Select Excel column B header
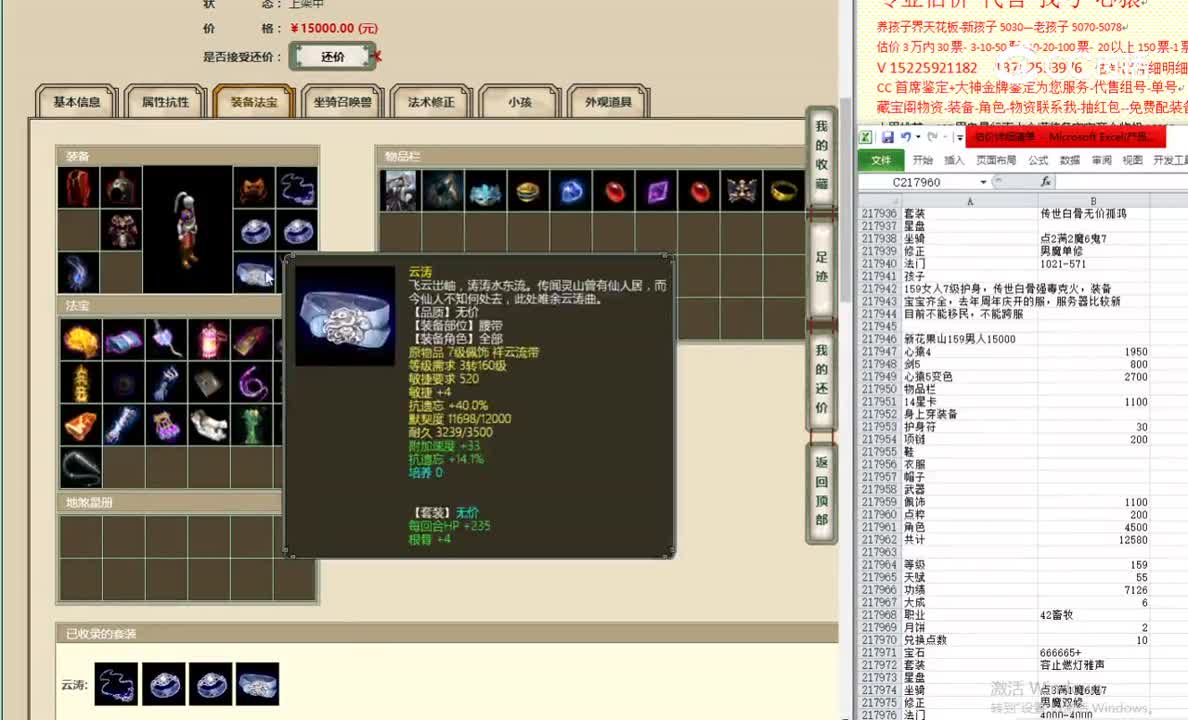Viewport: 1188px width, 720px height. pyautogui.click(x=1093, y=201)
